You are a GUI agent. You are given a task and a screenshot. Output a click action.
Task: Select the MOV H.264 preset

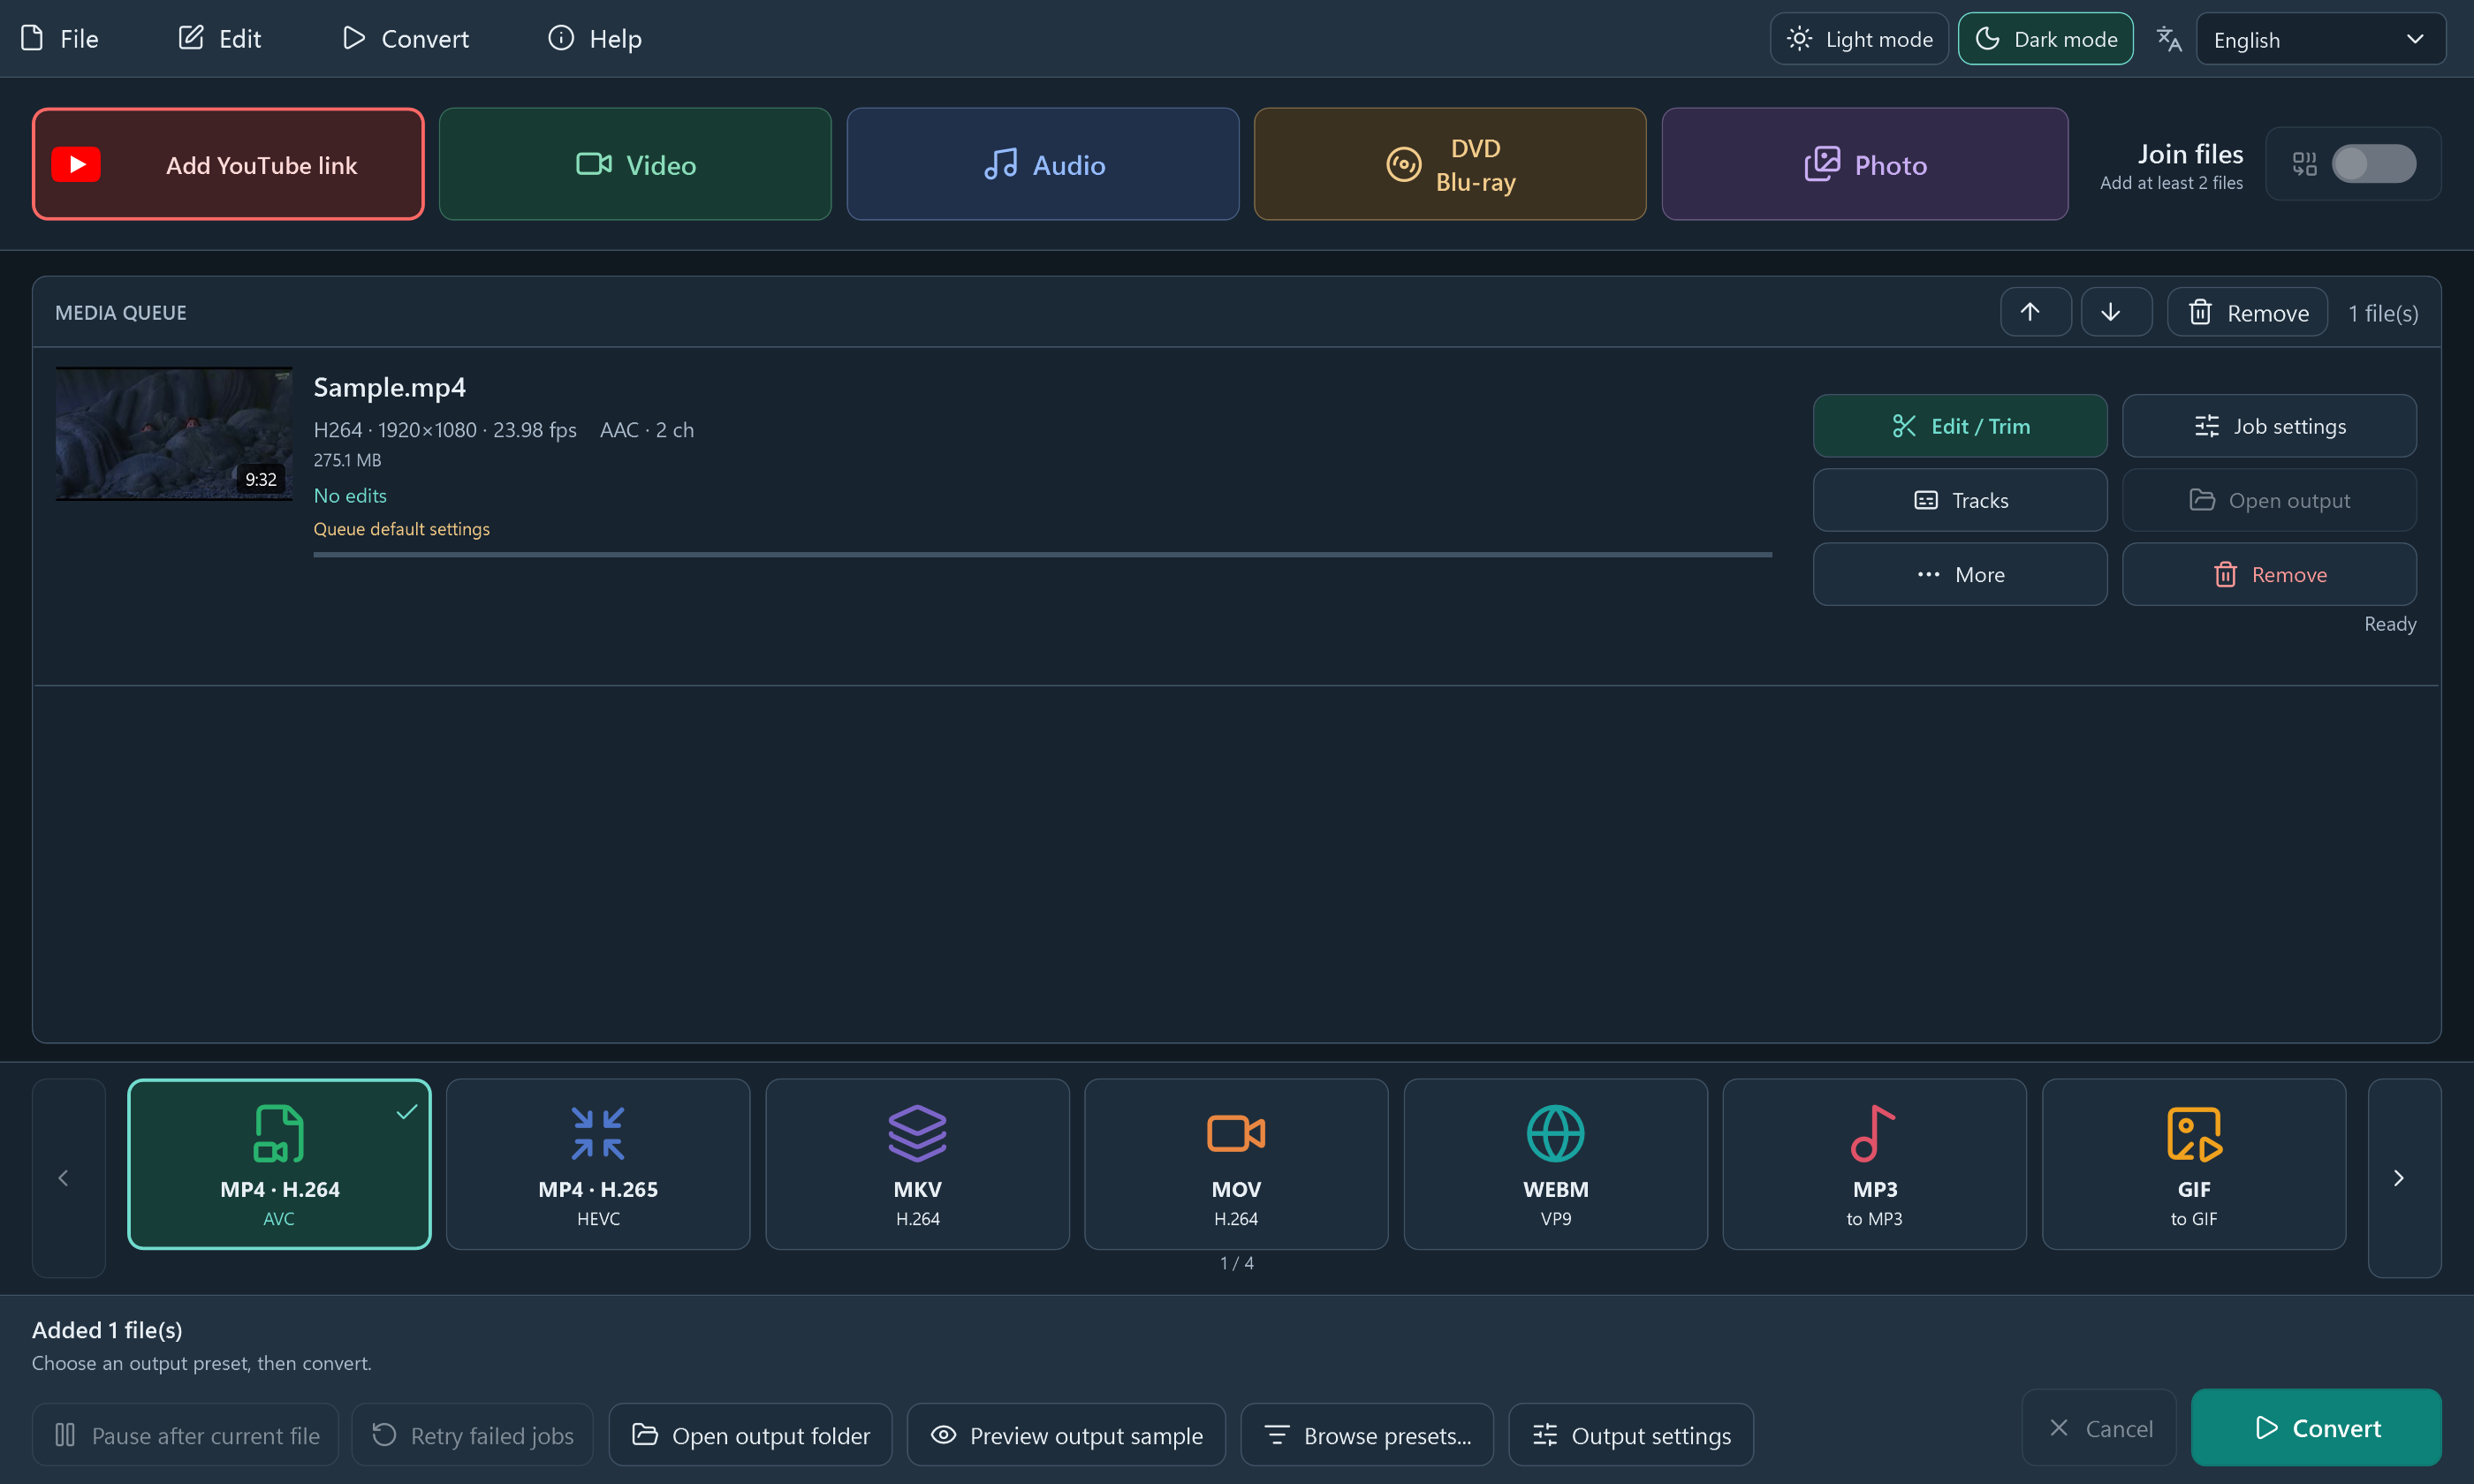(1236, 1164)
